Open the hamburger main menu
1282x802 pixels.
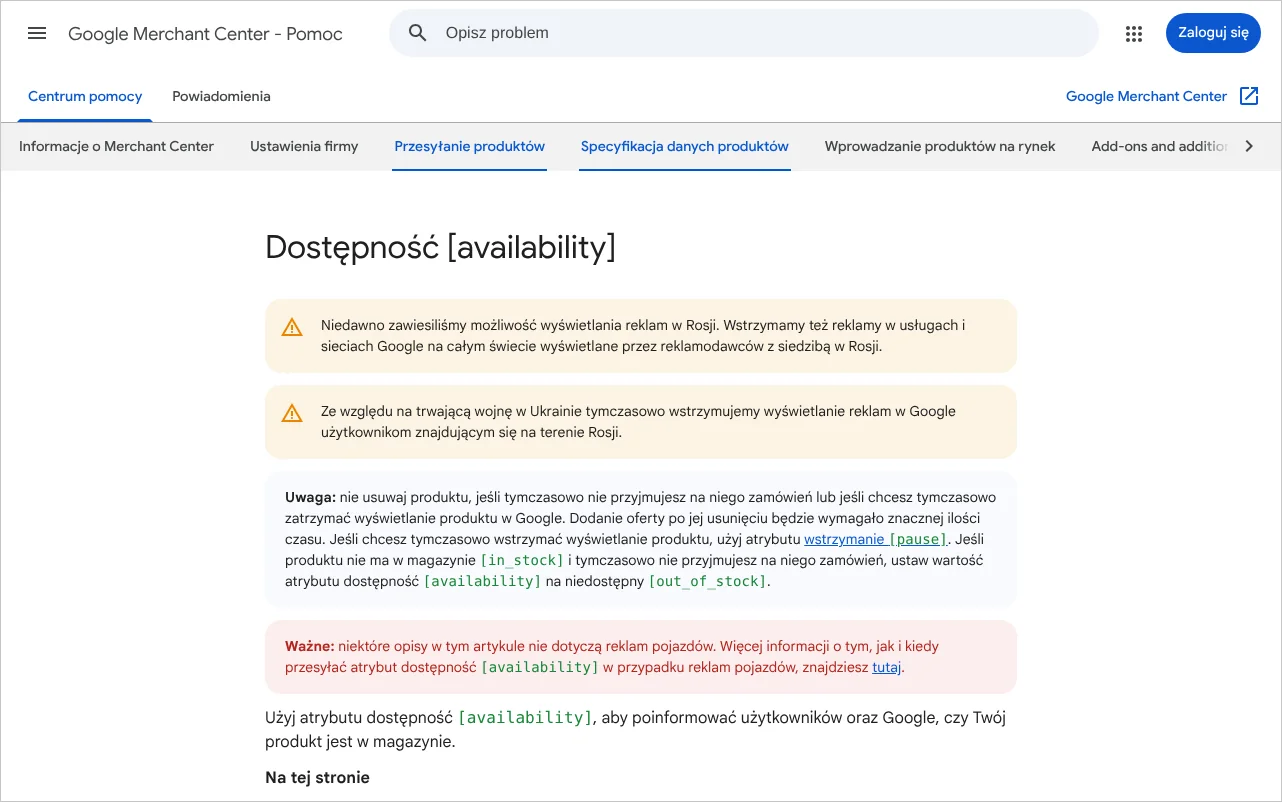(x=37, y=33)
